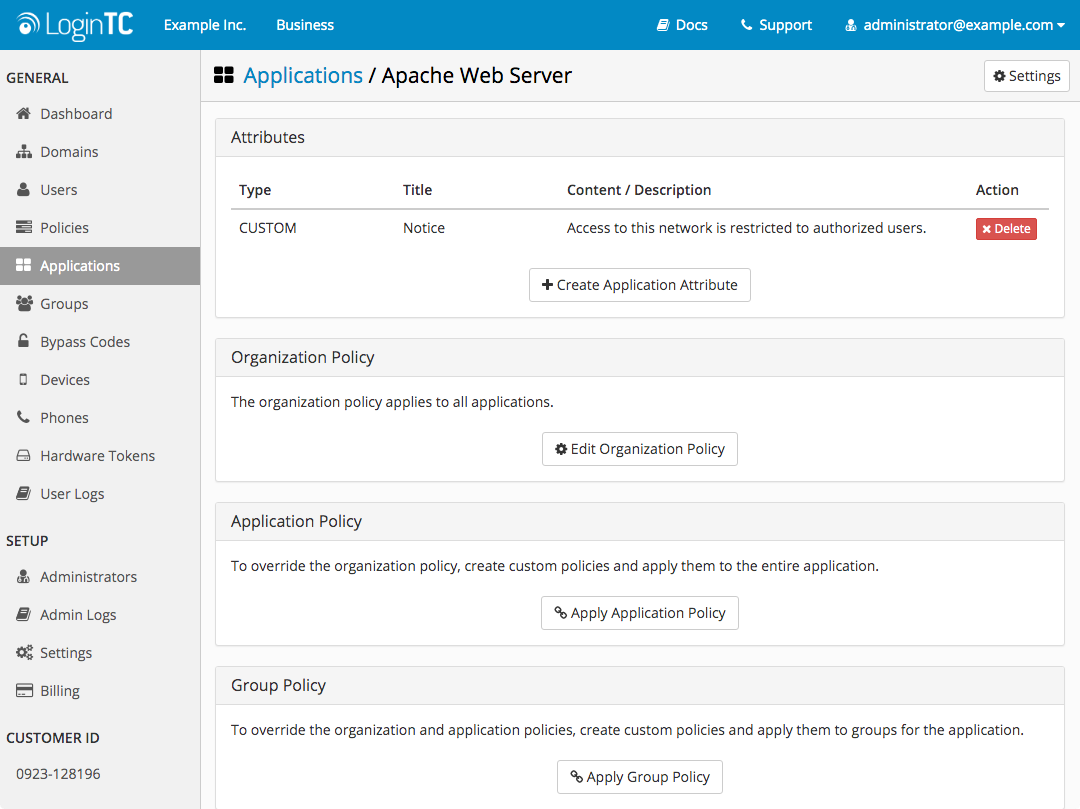Screen dimensions: 1080x809
Task: Click the Devices mobile icon
Action: pyautogui.click(x=23, y=379)
